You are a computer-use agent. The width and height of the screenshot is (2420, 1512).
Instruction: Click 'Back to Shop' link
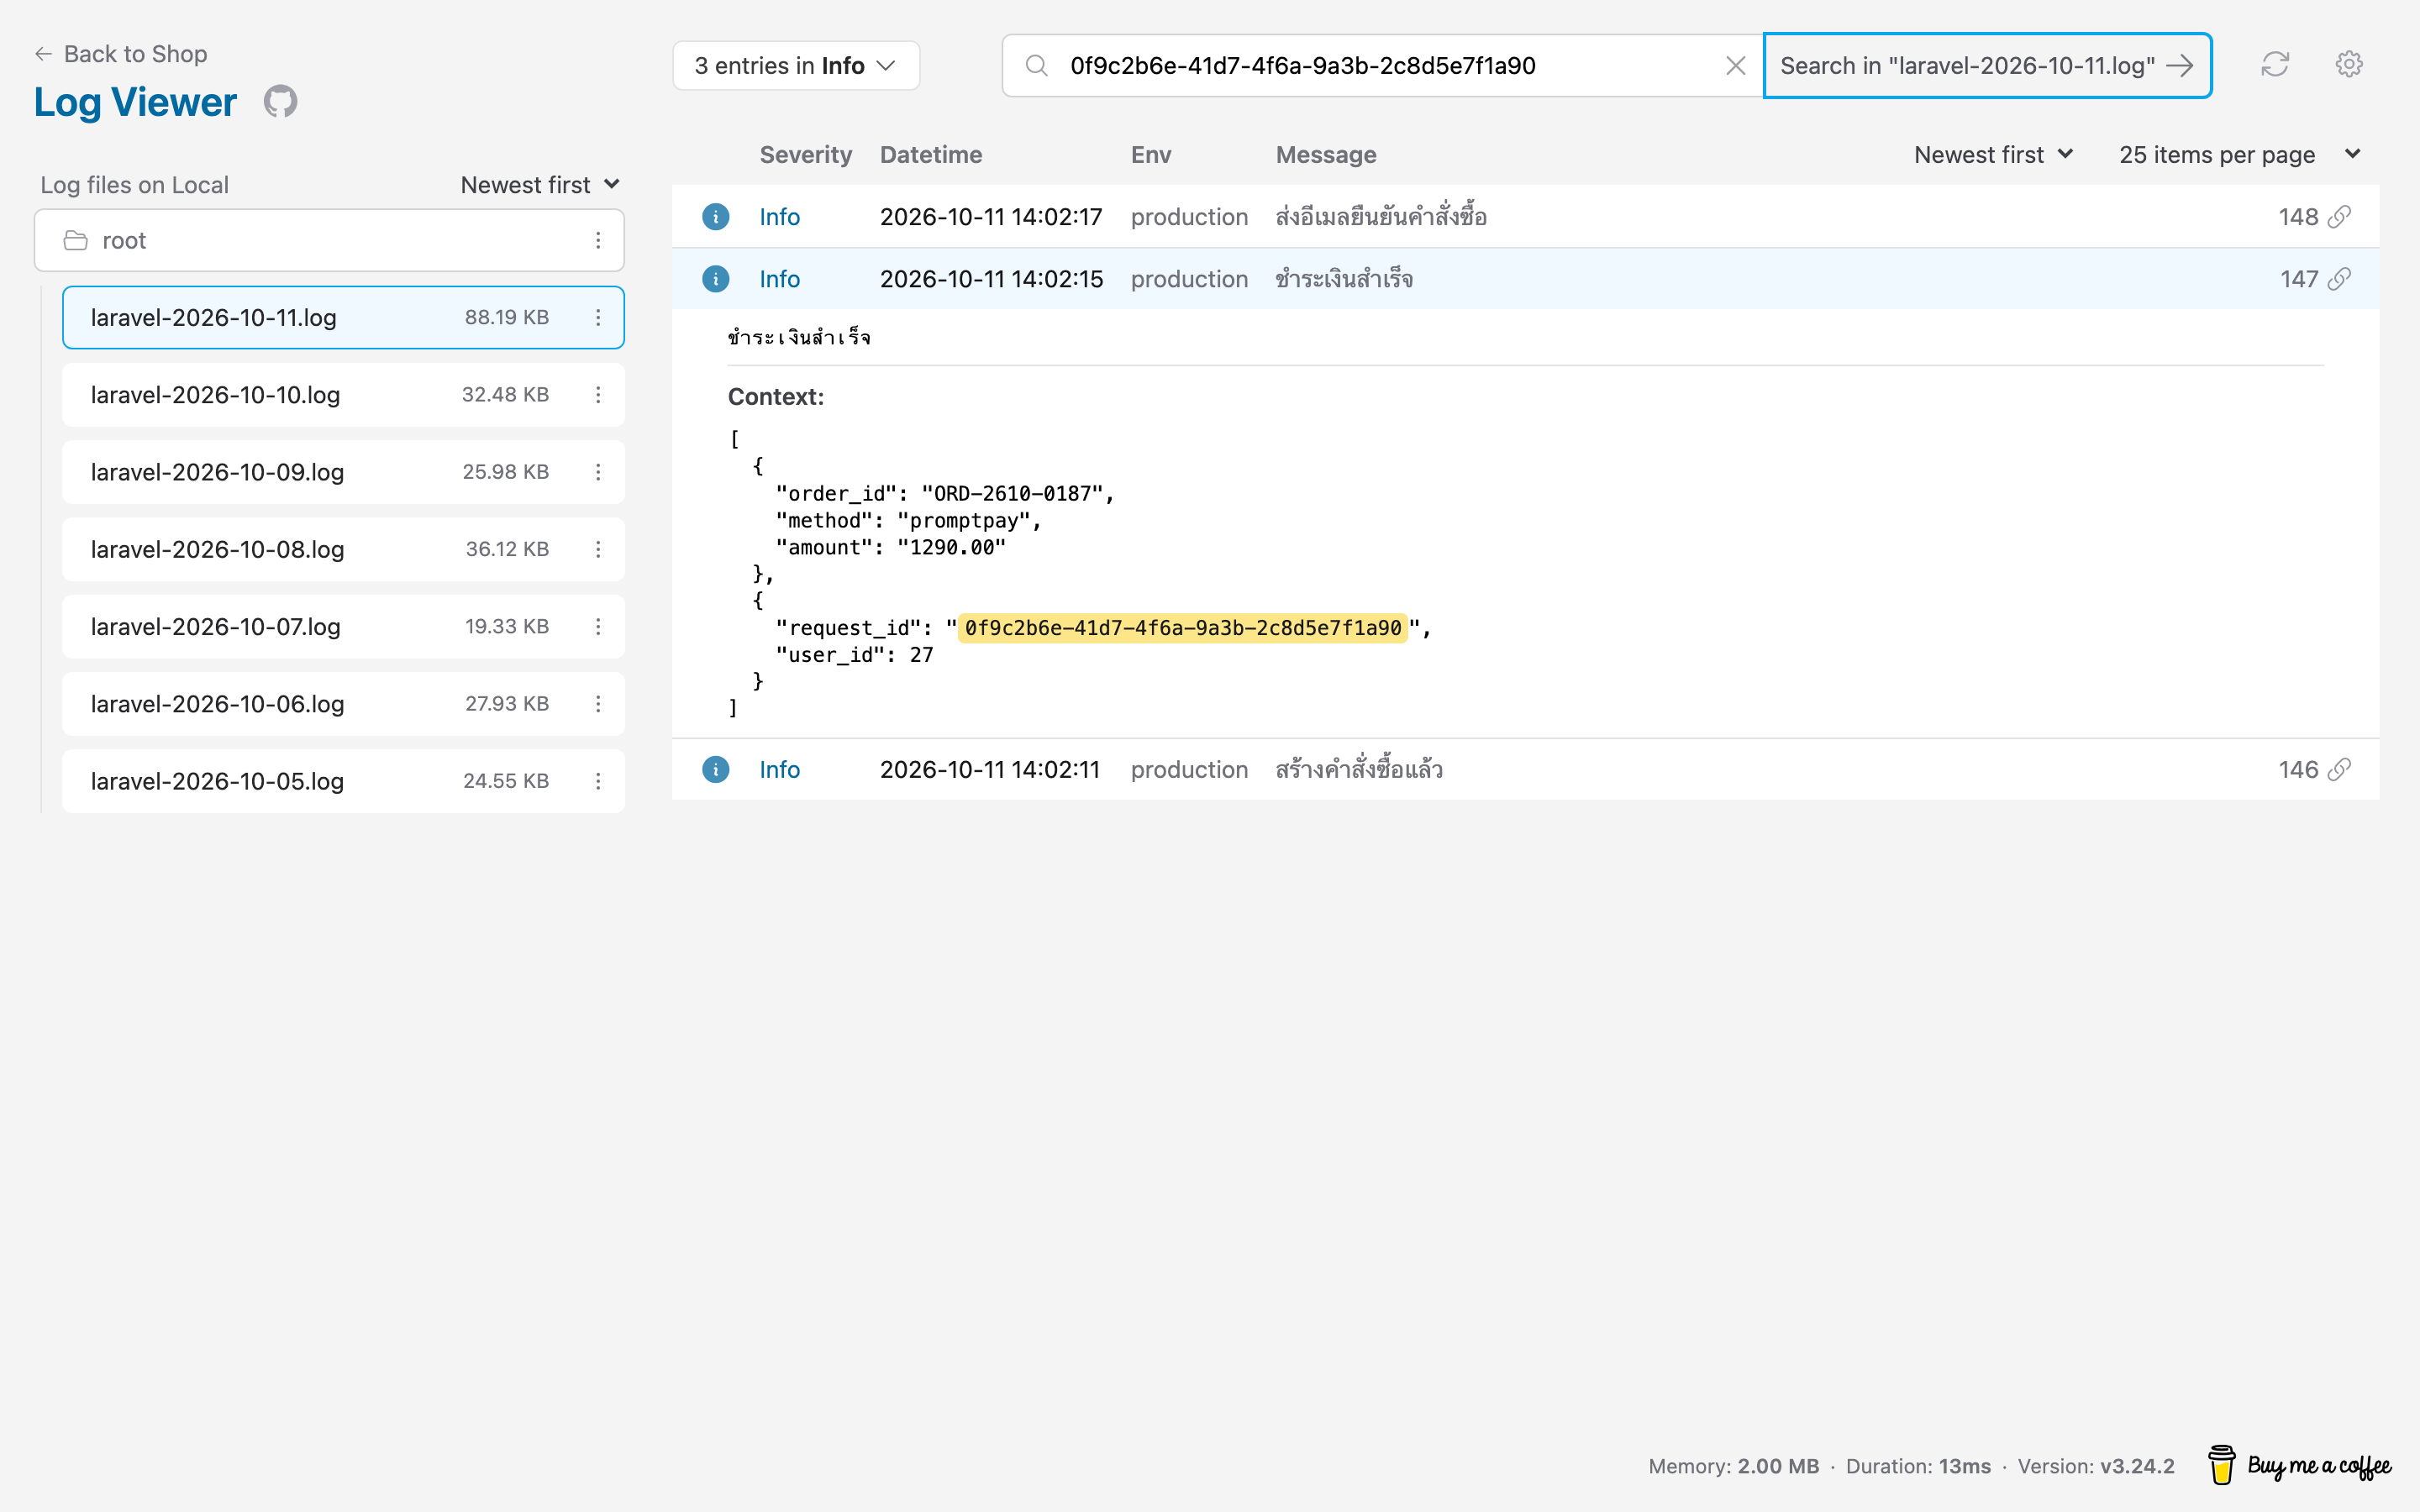(121, 54)
